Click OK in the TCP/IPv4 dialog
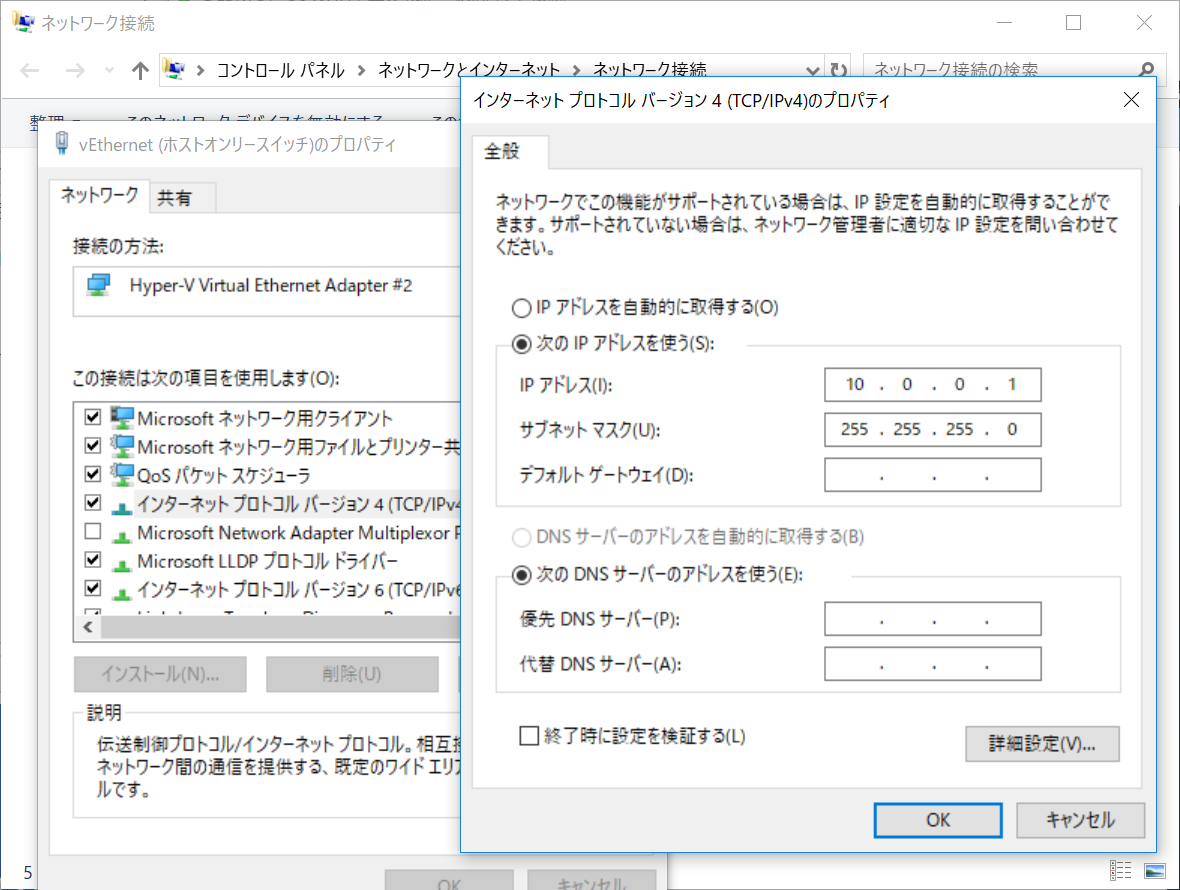The height and width of the screenshot is (890, 1180). click(x=938, y=820)
